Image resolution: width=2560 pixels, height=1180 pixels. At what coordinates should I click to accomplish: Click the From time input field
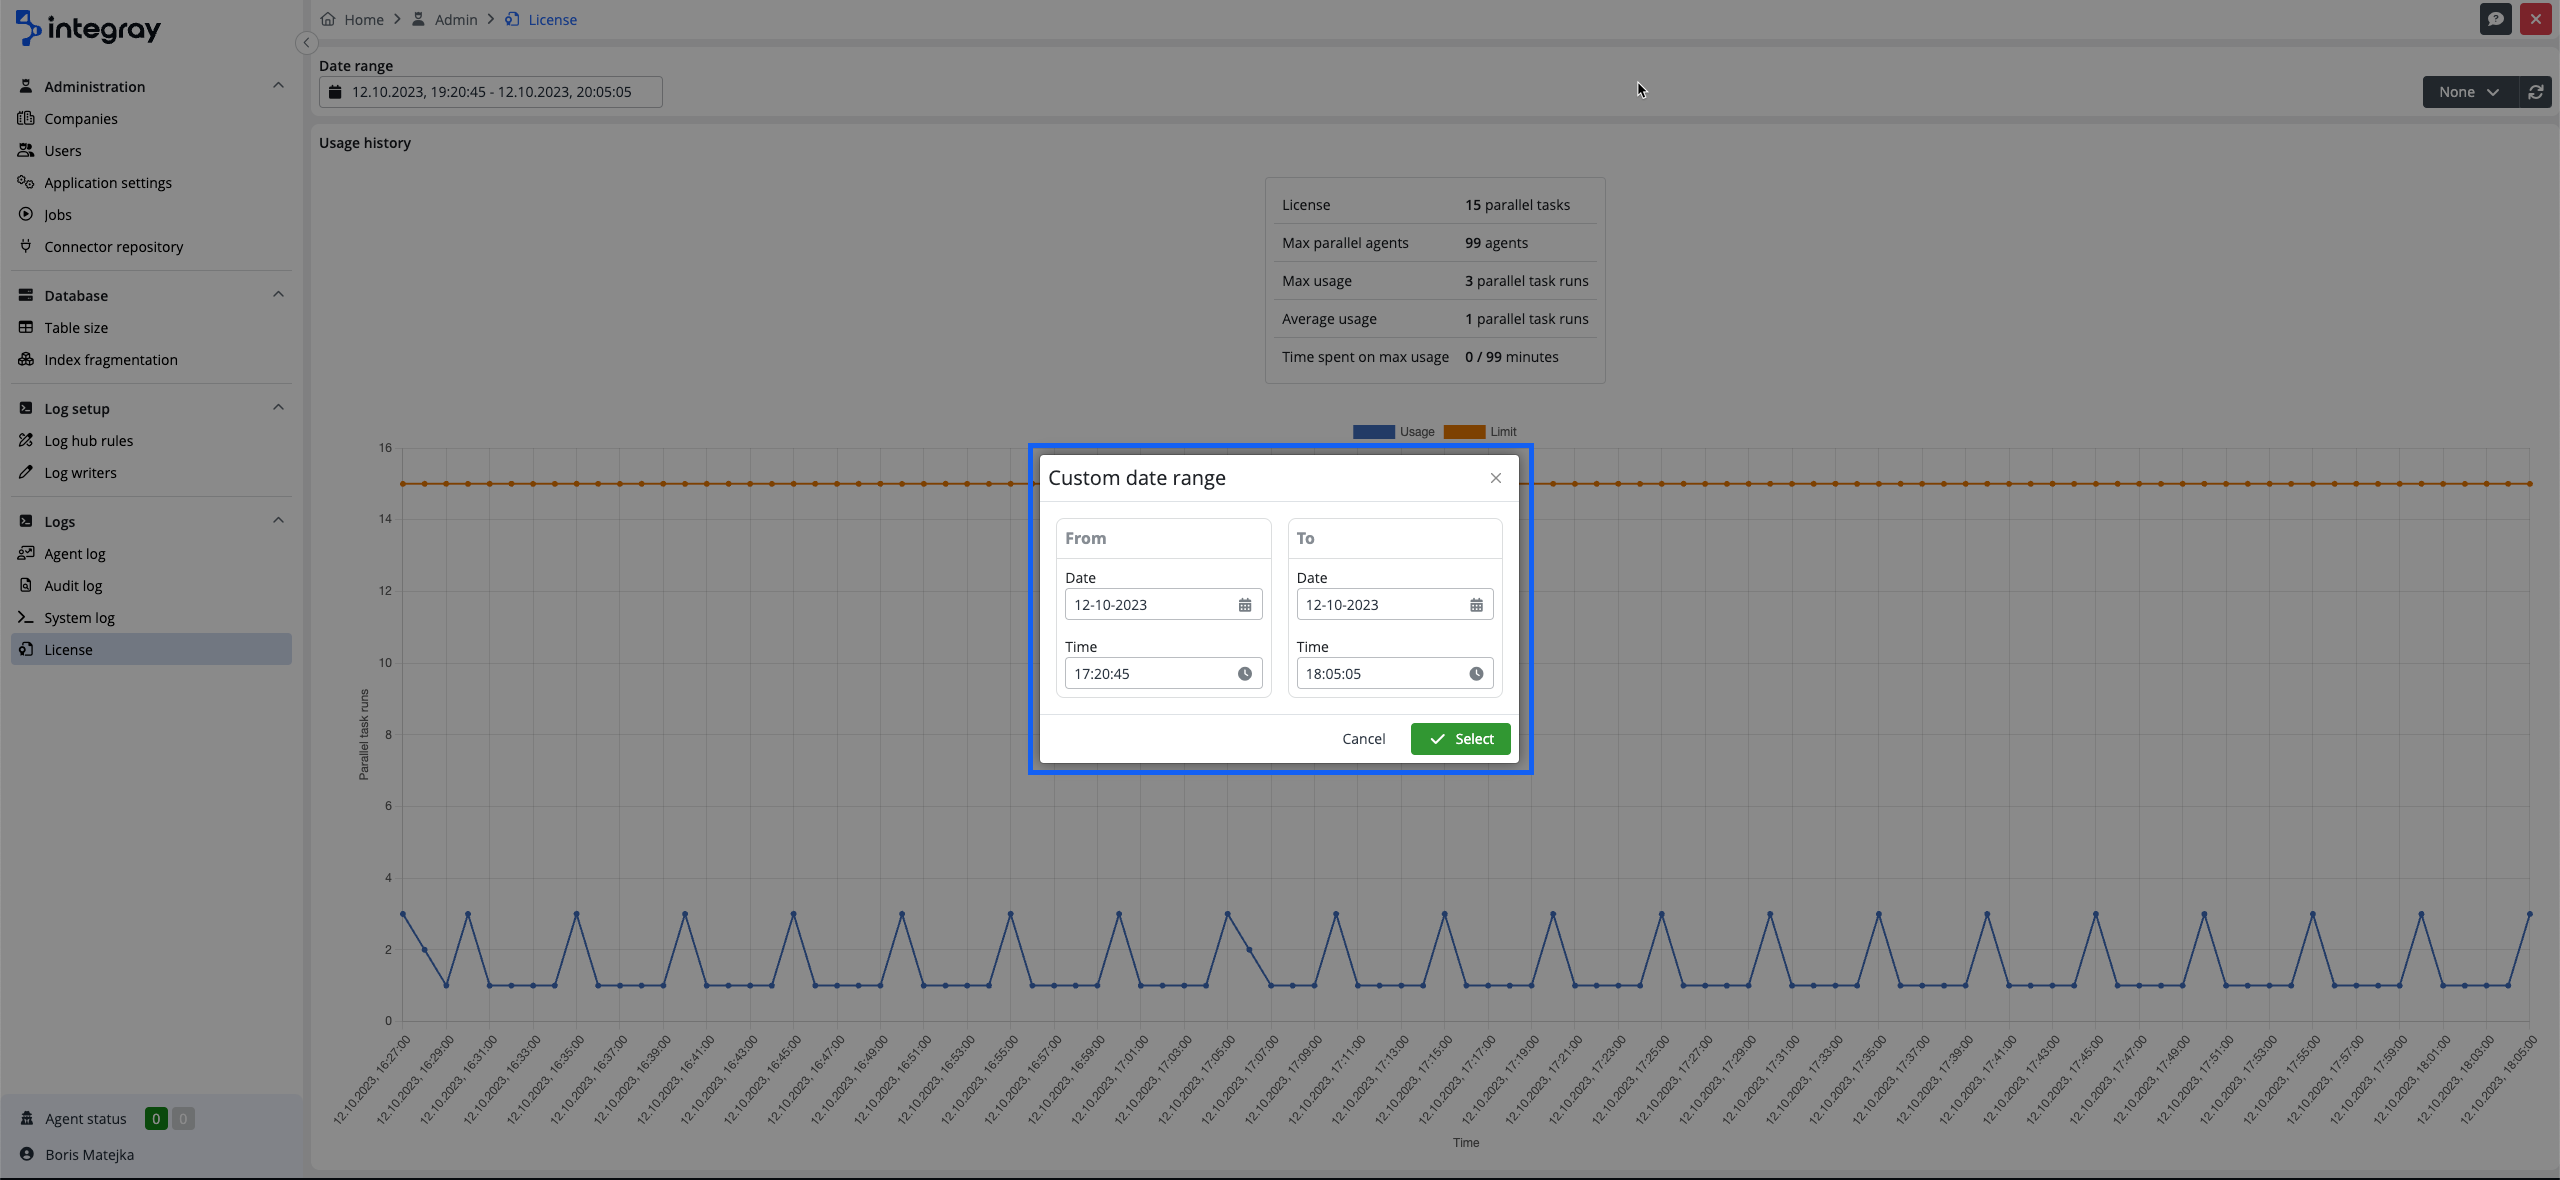pyautogui.click(x=1150, y=674)
